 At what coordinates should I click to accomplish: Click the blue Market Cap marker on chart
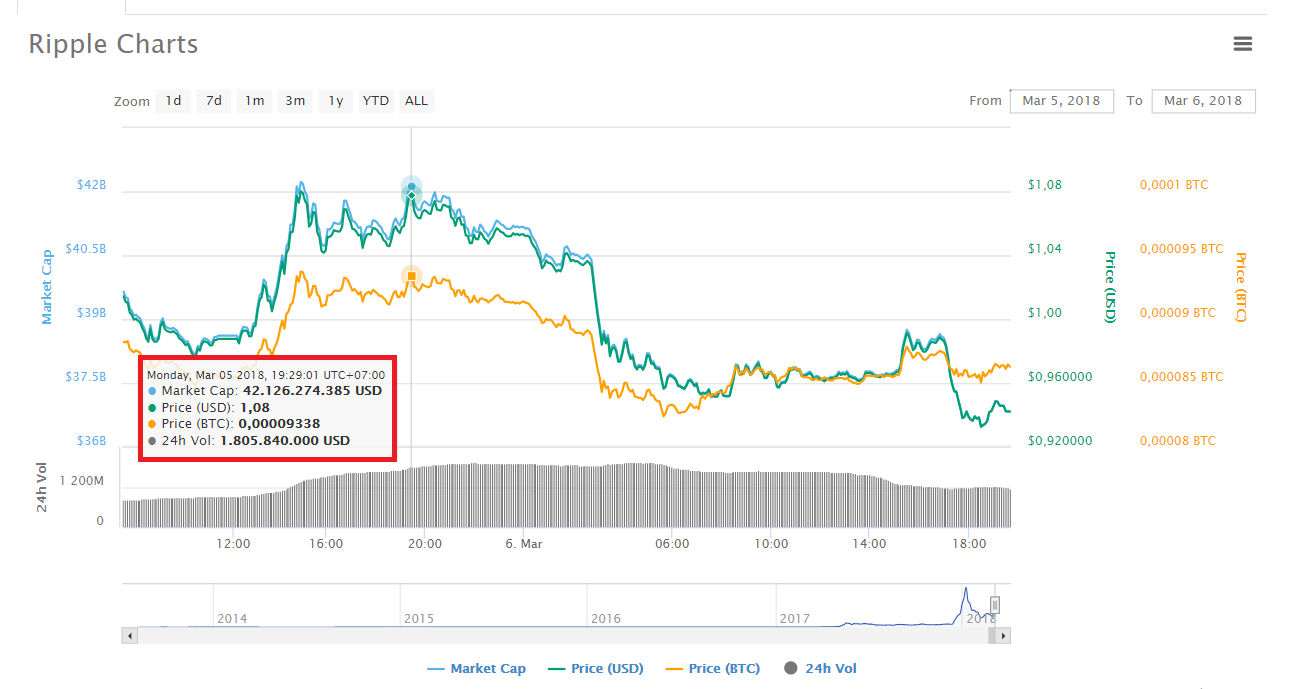(x=411, y=187)
